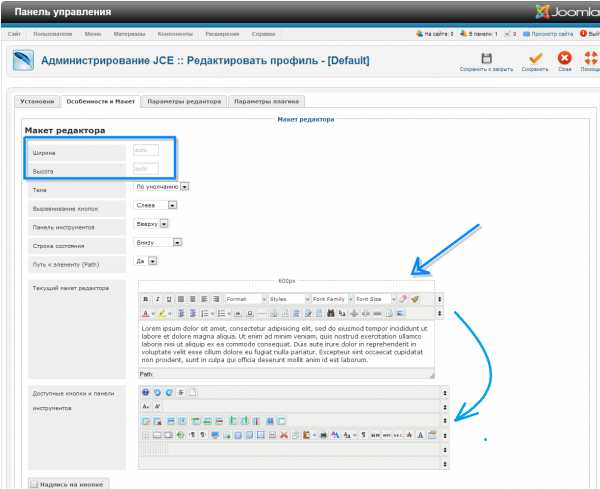This screenshot has width=600, height=489.
Task: Click the Remove Format eraser icon
Action: (x=403, y=299)
